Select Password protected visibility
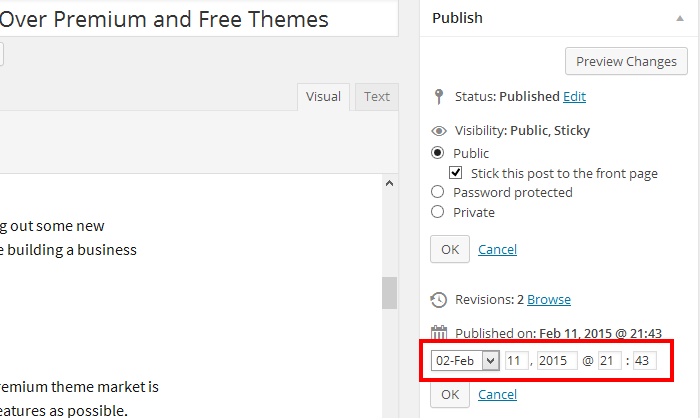700x418 pixels. [x=437, y=192]
